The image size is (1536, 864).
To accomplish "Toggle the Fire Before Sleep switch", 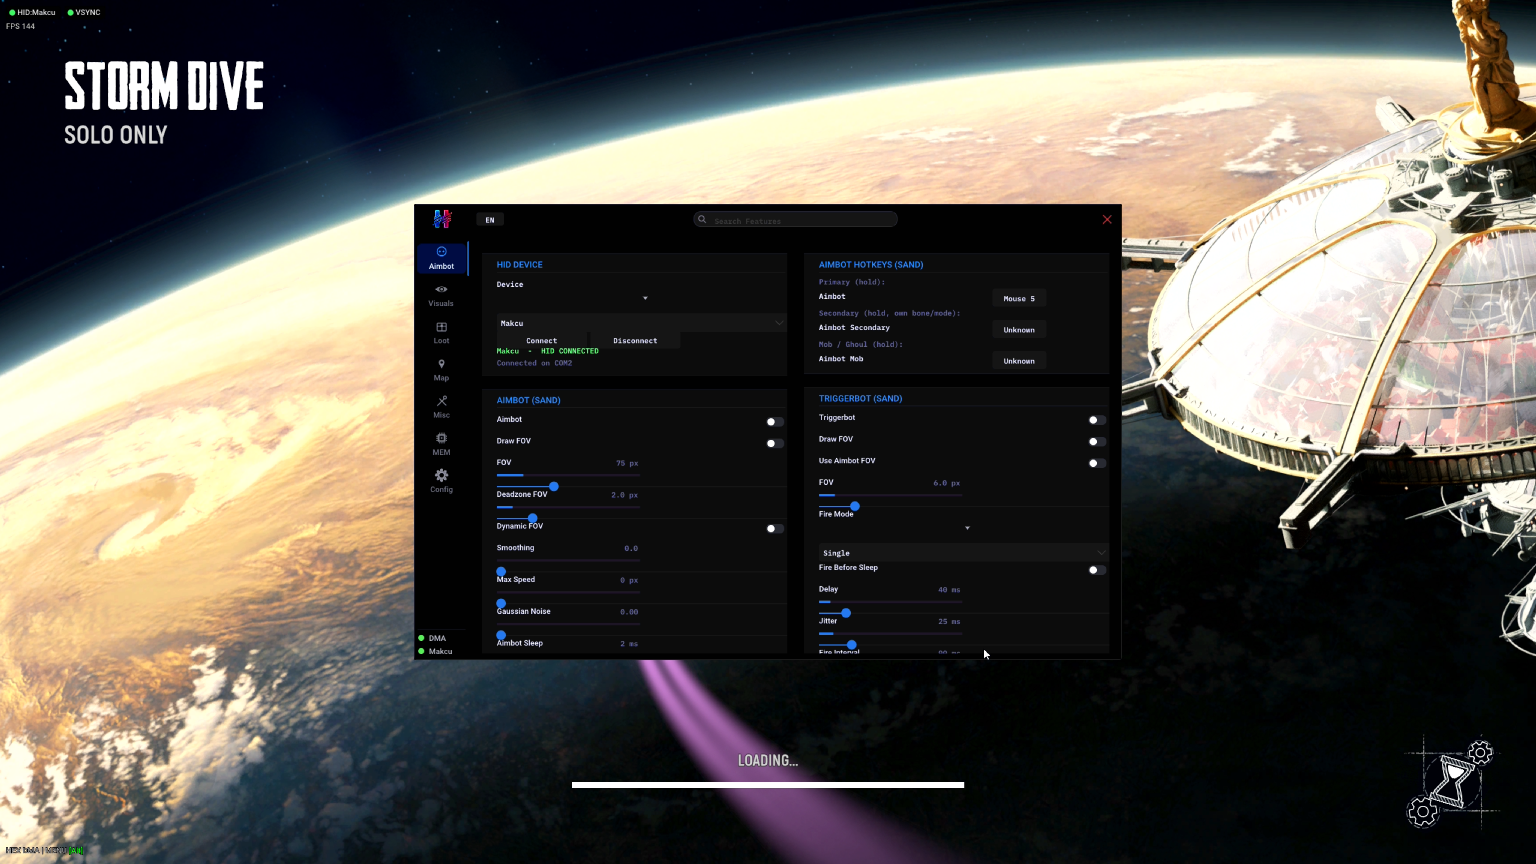I will click(x=1097, y=570).
